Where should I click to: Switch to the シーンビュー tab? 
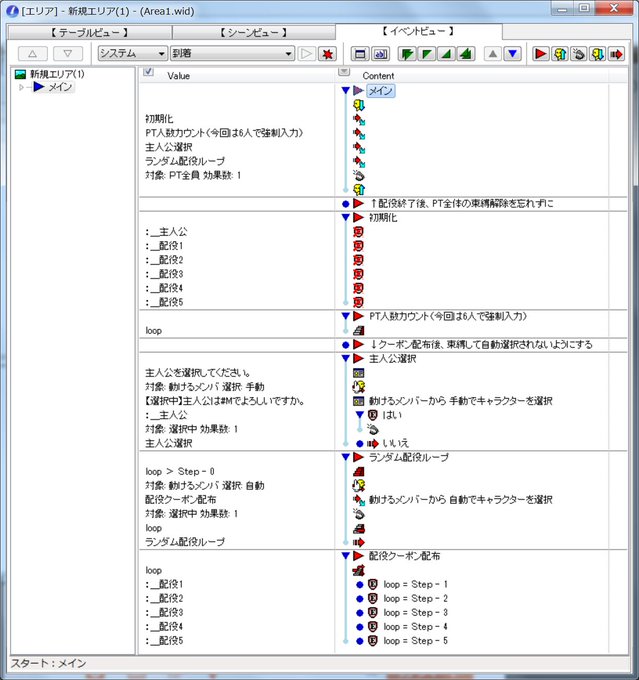pyautogui.click(x=253, y=33)
